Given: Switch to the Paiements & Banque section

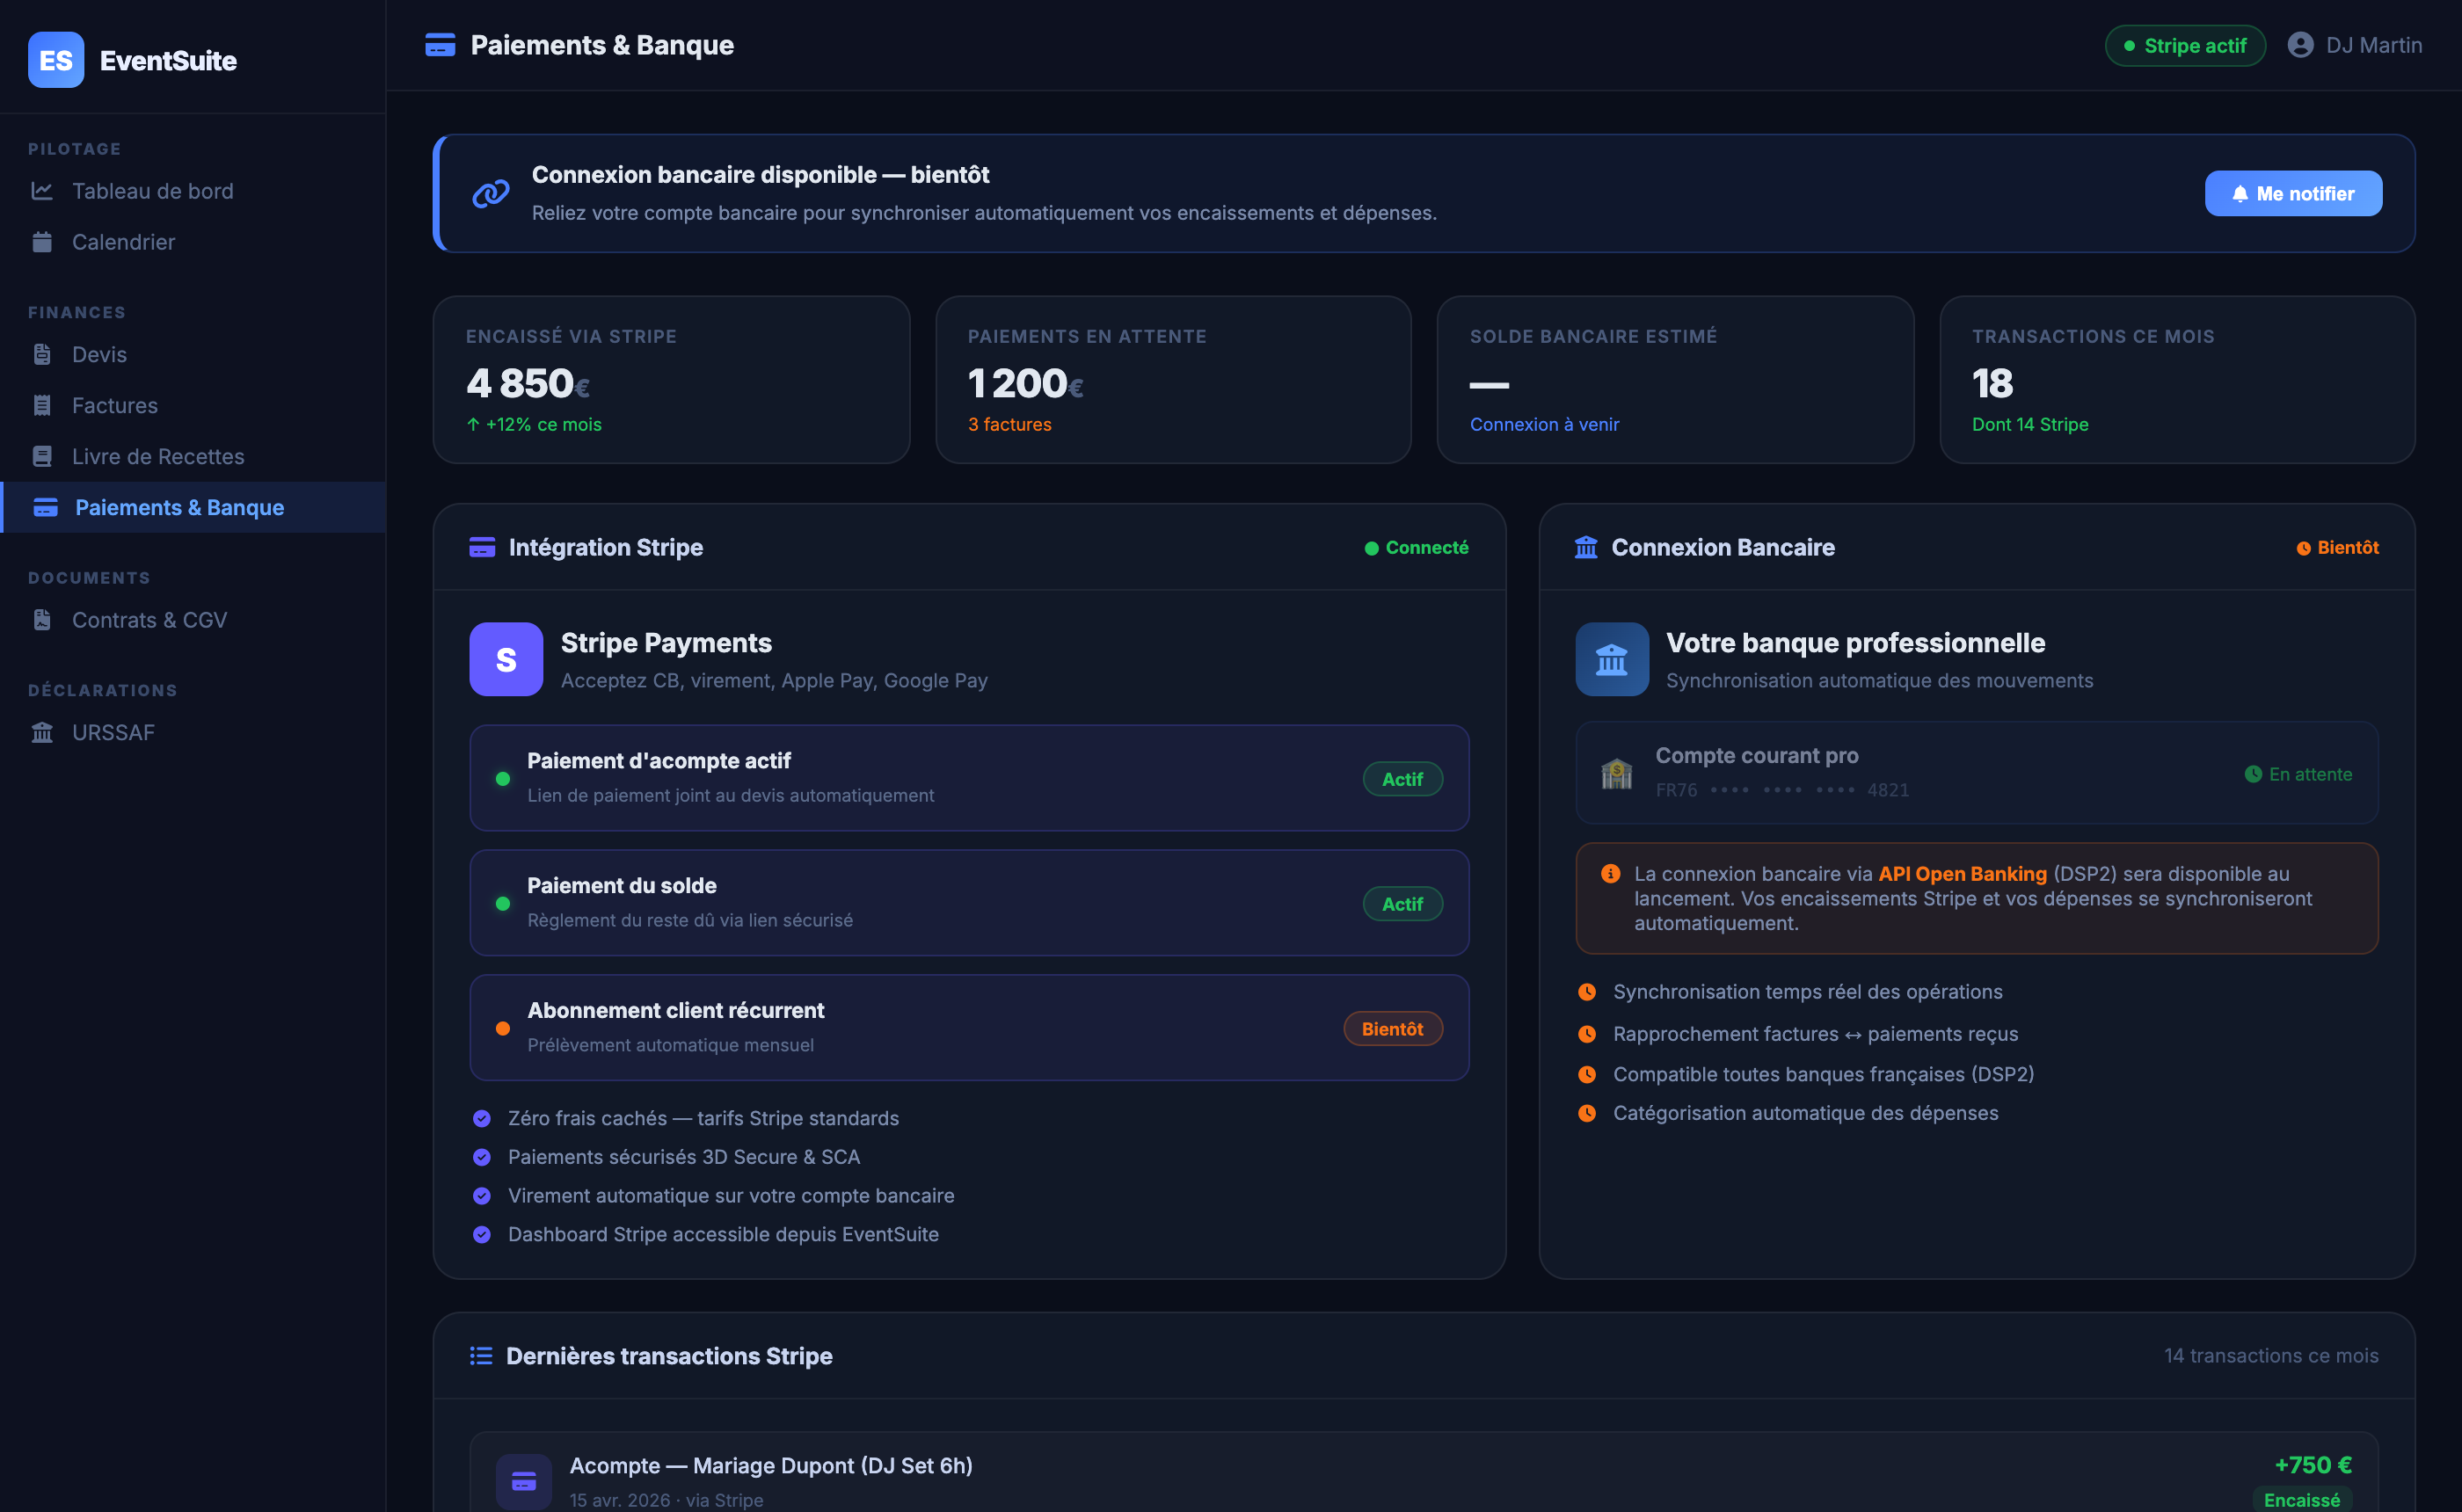Looking at the screenshot, I should (x=180, y=507).
